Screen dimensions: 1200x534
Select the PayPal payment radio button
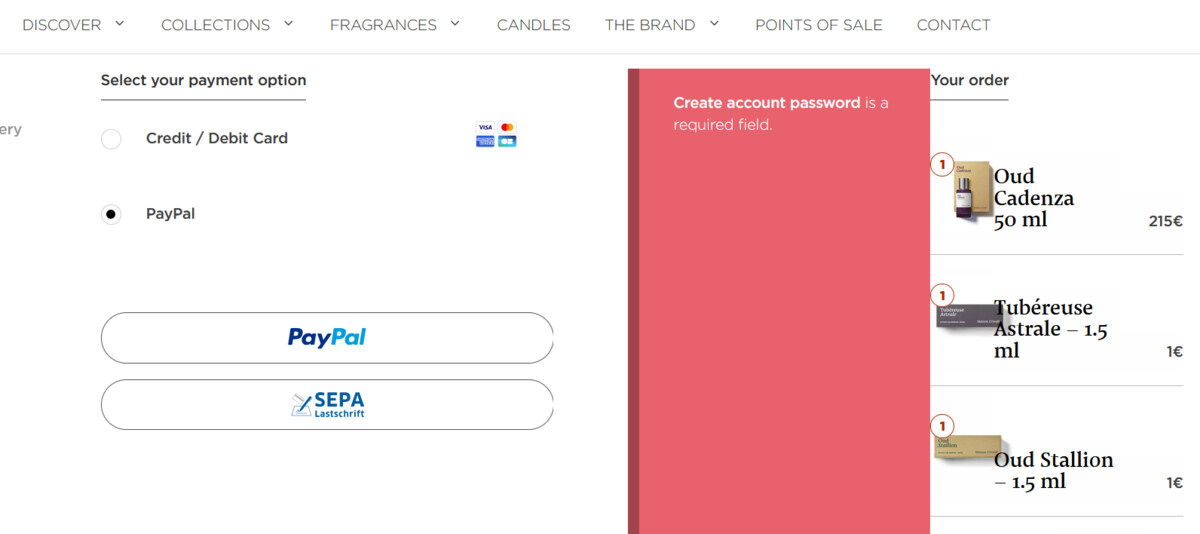(111, 214)
